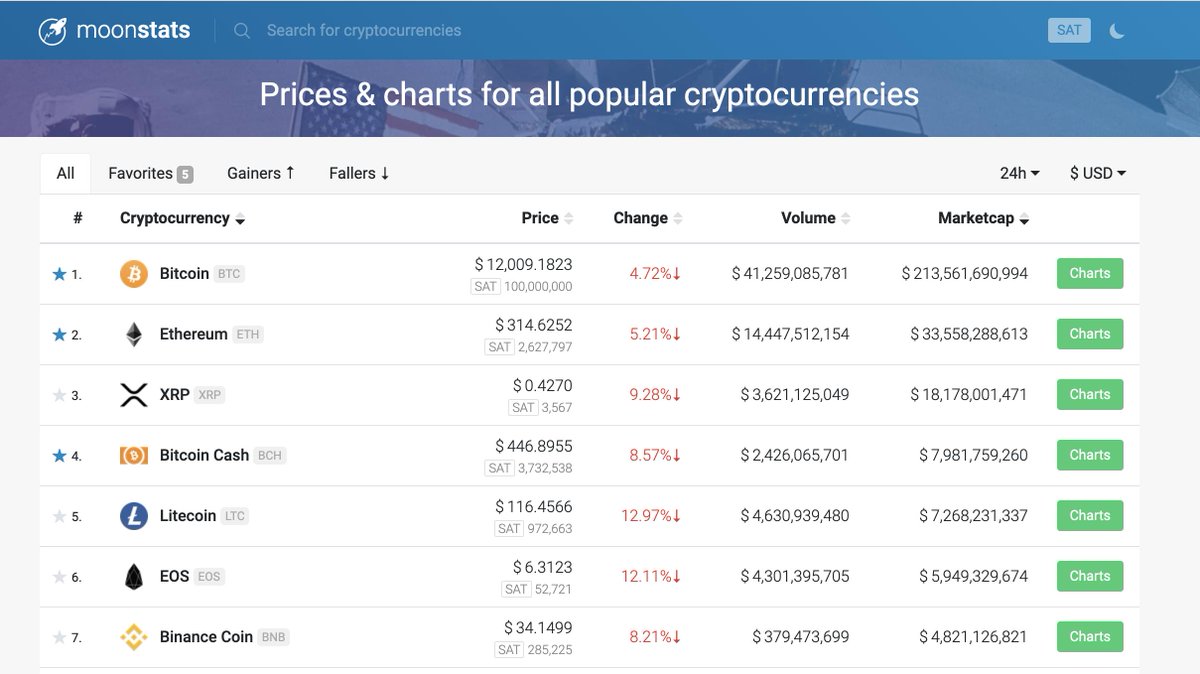Image resolution: width=1200 pixels, height=674 pixels.
Task: Click the Favorites count badge 5
Action: [x=185, y=174]
